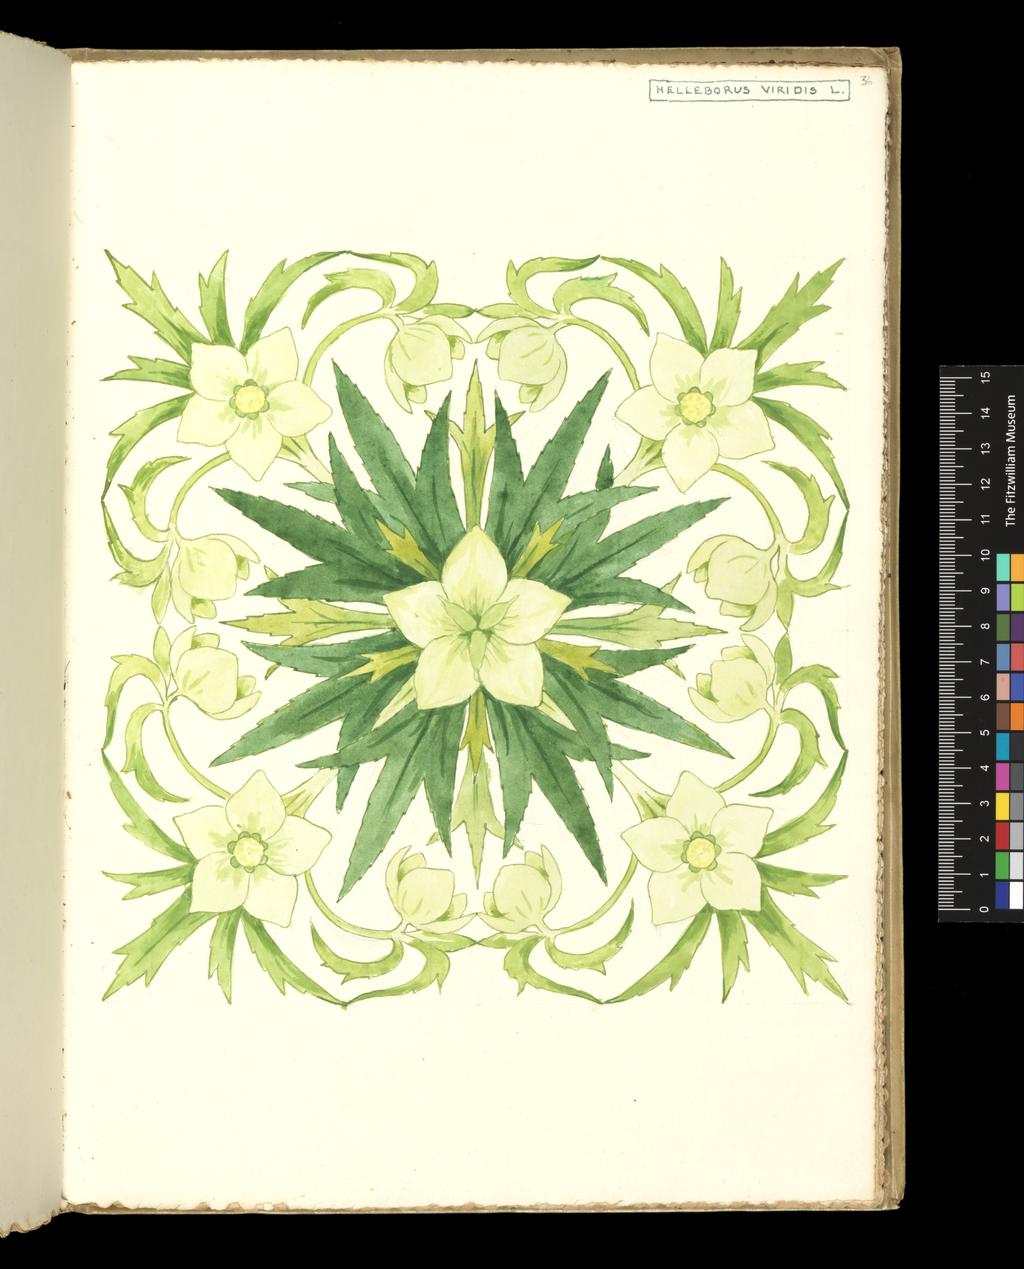
Task: Click the HELLEBORUS VIRIDIS L. inscription label
Action: click(x=751, y=88)
